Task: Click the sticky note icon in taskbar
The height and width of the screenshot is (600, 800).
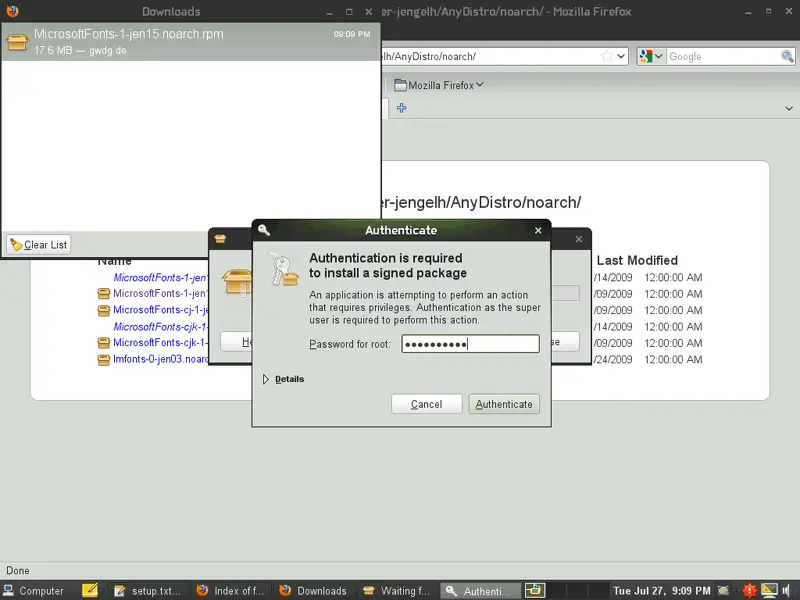Action: (90, 590)
